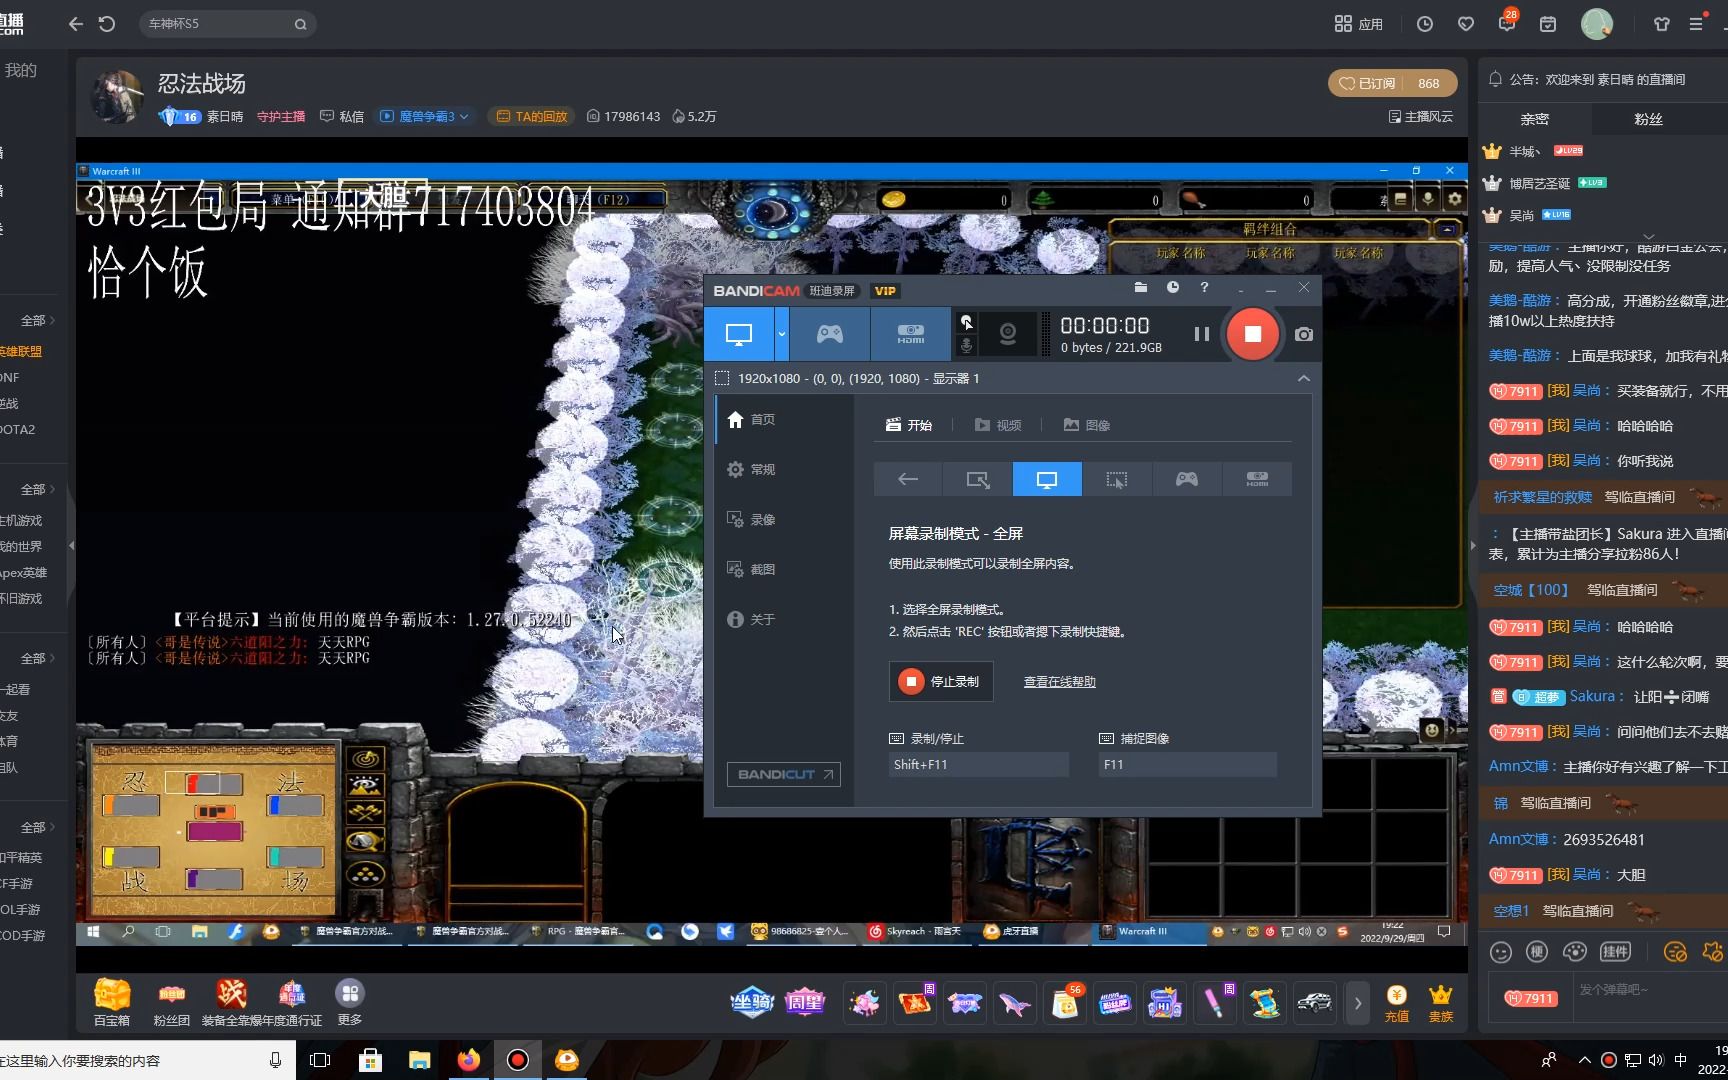Click the 已订阅 subscribe button

(x=1368, y=83)
